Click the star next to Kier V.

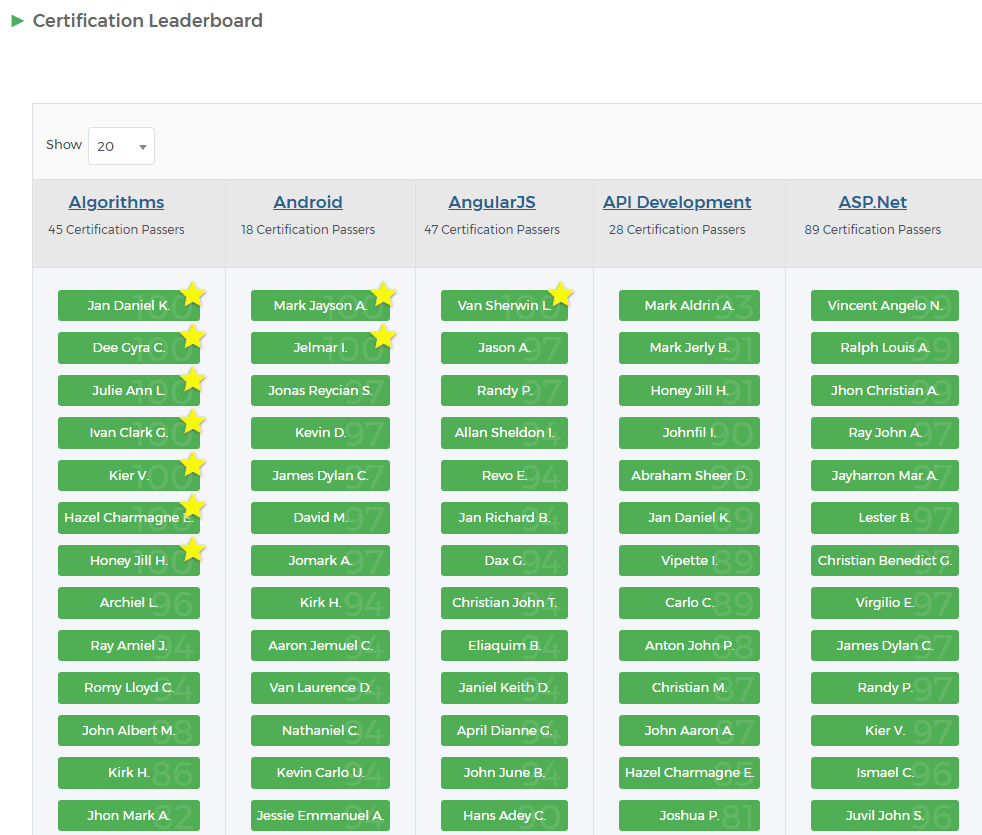coord(192,463)
